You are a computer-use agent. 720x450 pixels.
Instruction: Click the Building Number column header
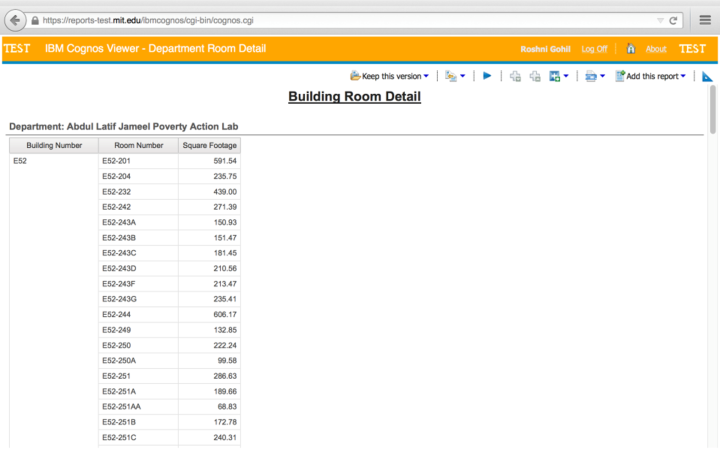pos(54,145)
